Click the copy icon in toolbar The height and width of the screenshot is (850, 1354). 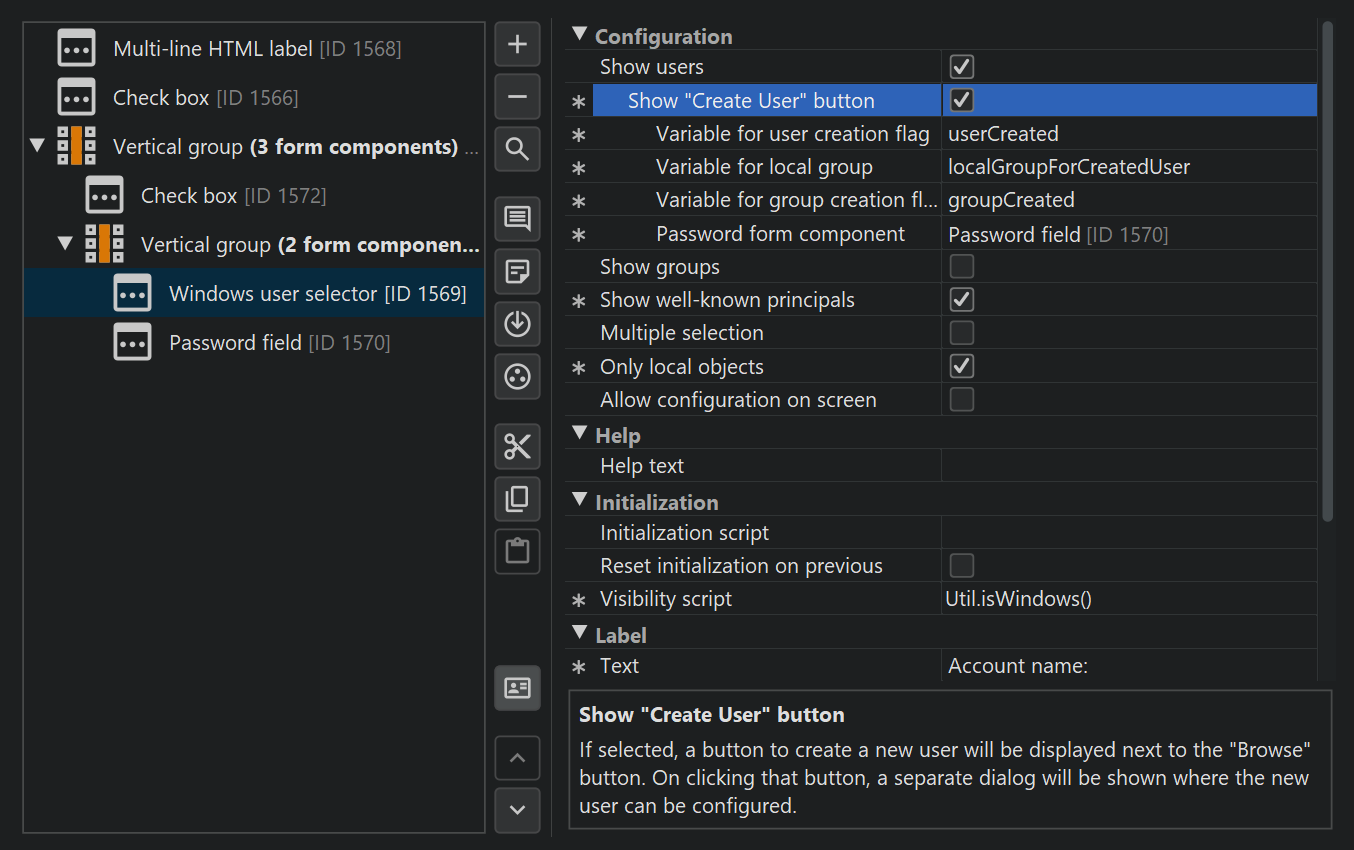pyautogui.click(x=517, y=498)
